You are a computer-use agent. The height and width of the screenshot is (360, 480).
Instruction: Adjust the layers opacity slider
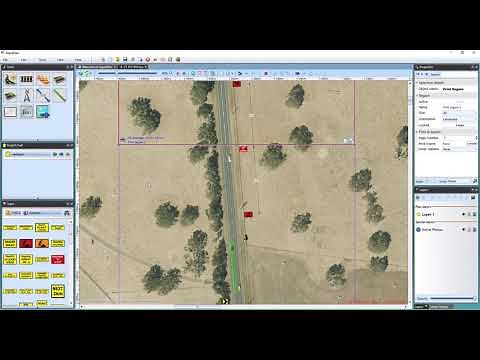point(452,298)
